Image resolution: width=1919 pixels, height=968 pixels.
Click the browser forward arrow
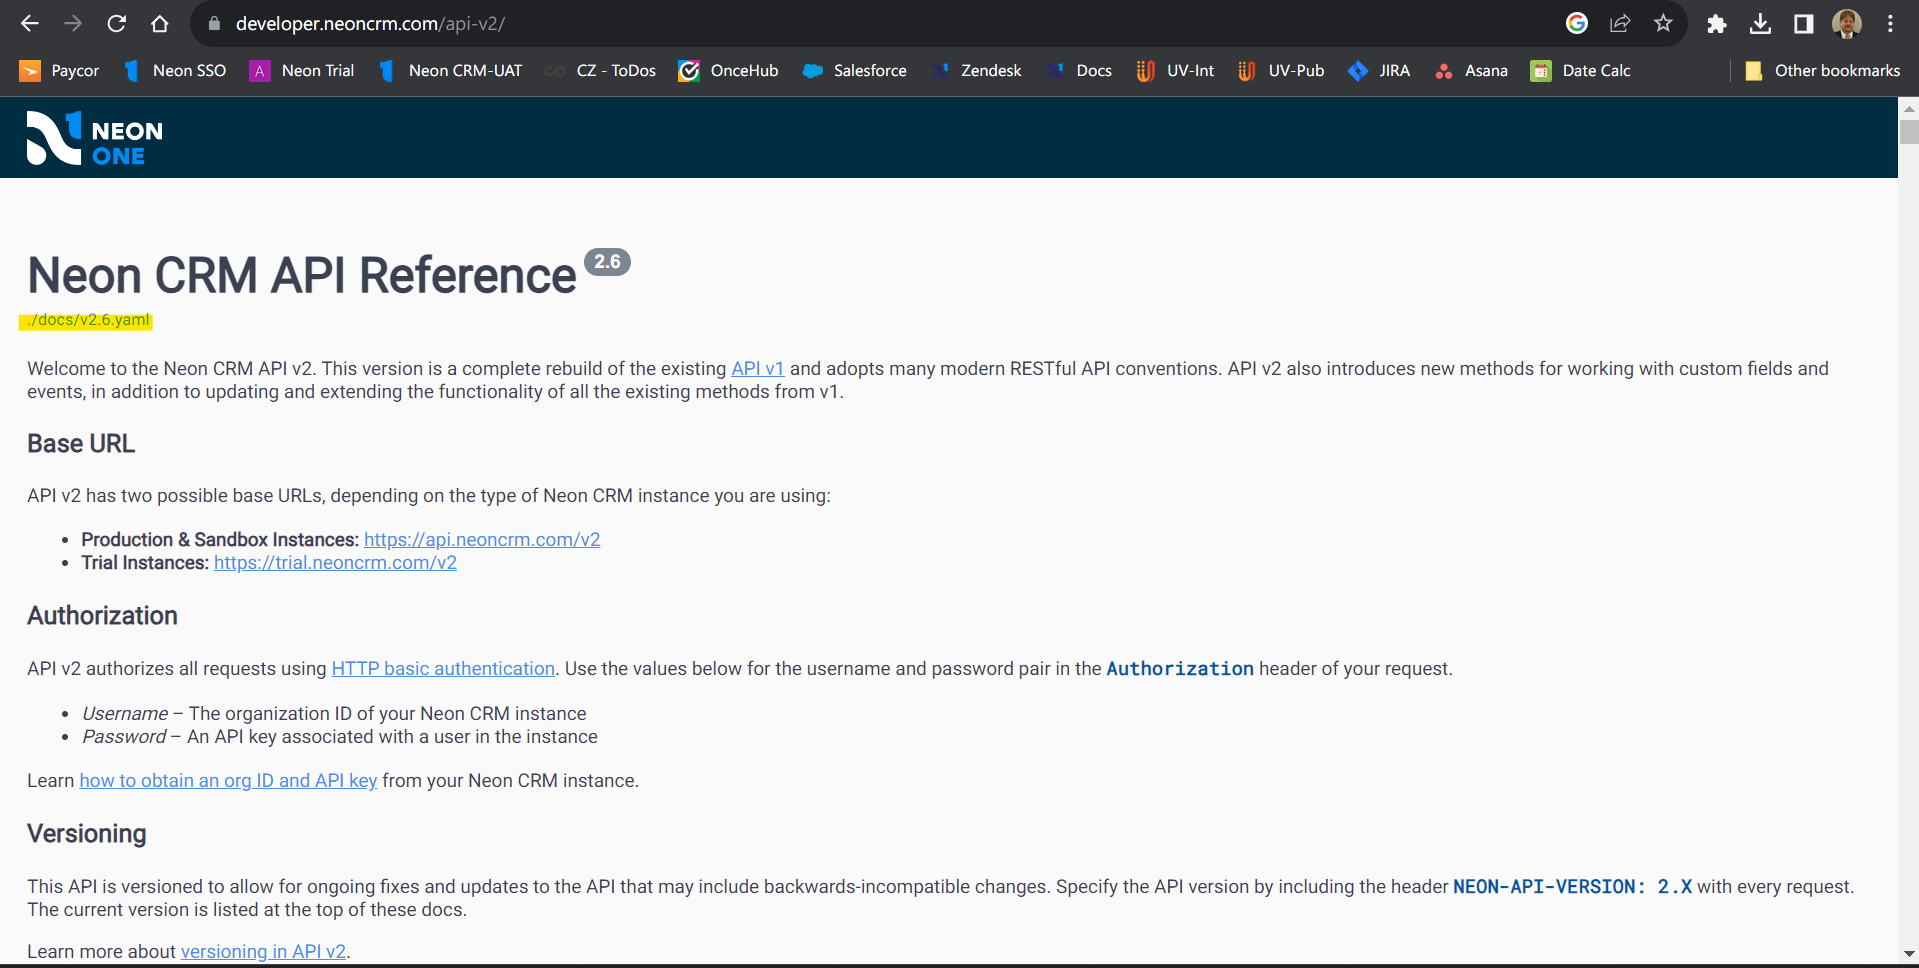(x=73, y=23)
